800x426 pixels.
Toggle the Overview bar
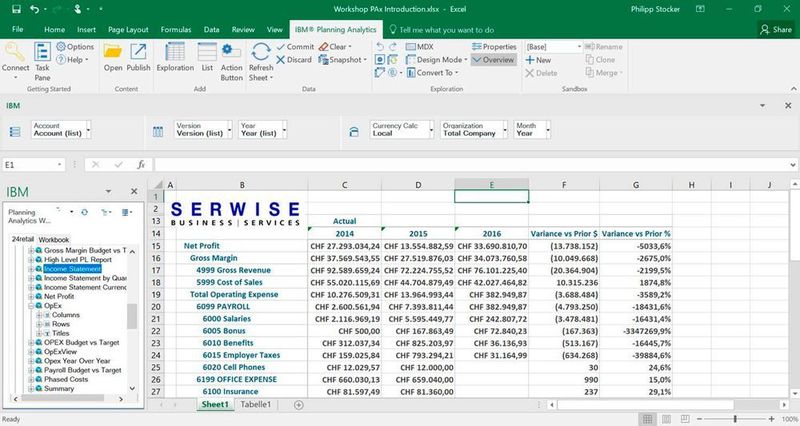point(493,60)
